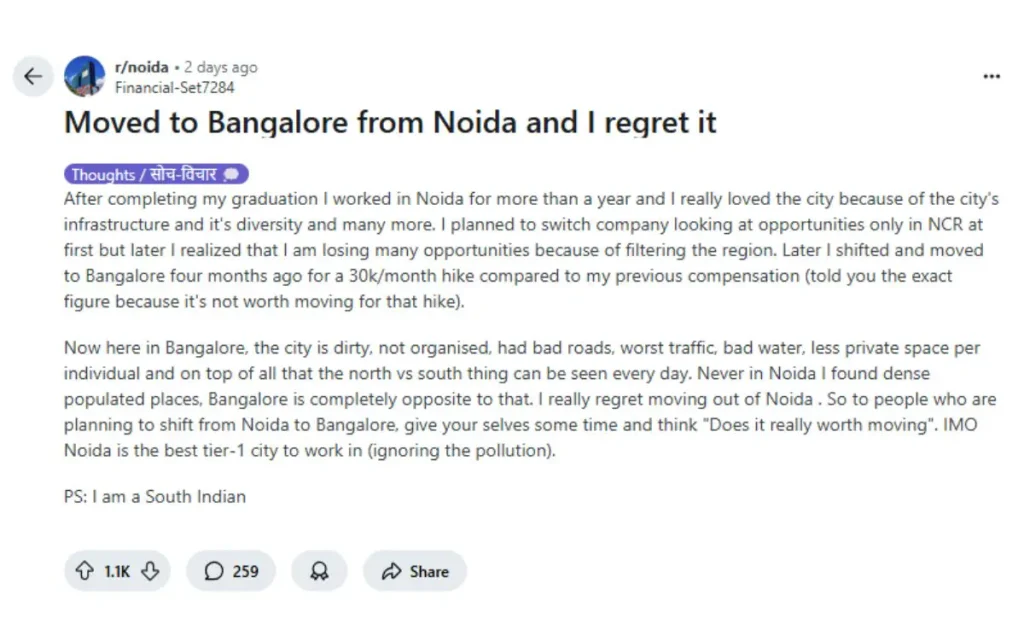This screenshot has width=1024, height=630.
Task: Click the comment bubble icon
Action: [x=214, y=571]
